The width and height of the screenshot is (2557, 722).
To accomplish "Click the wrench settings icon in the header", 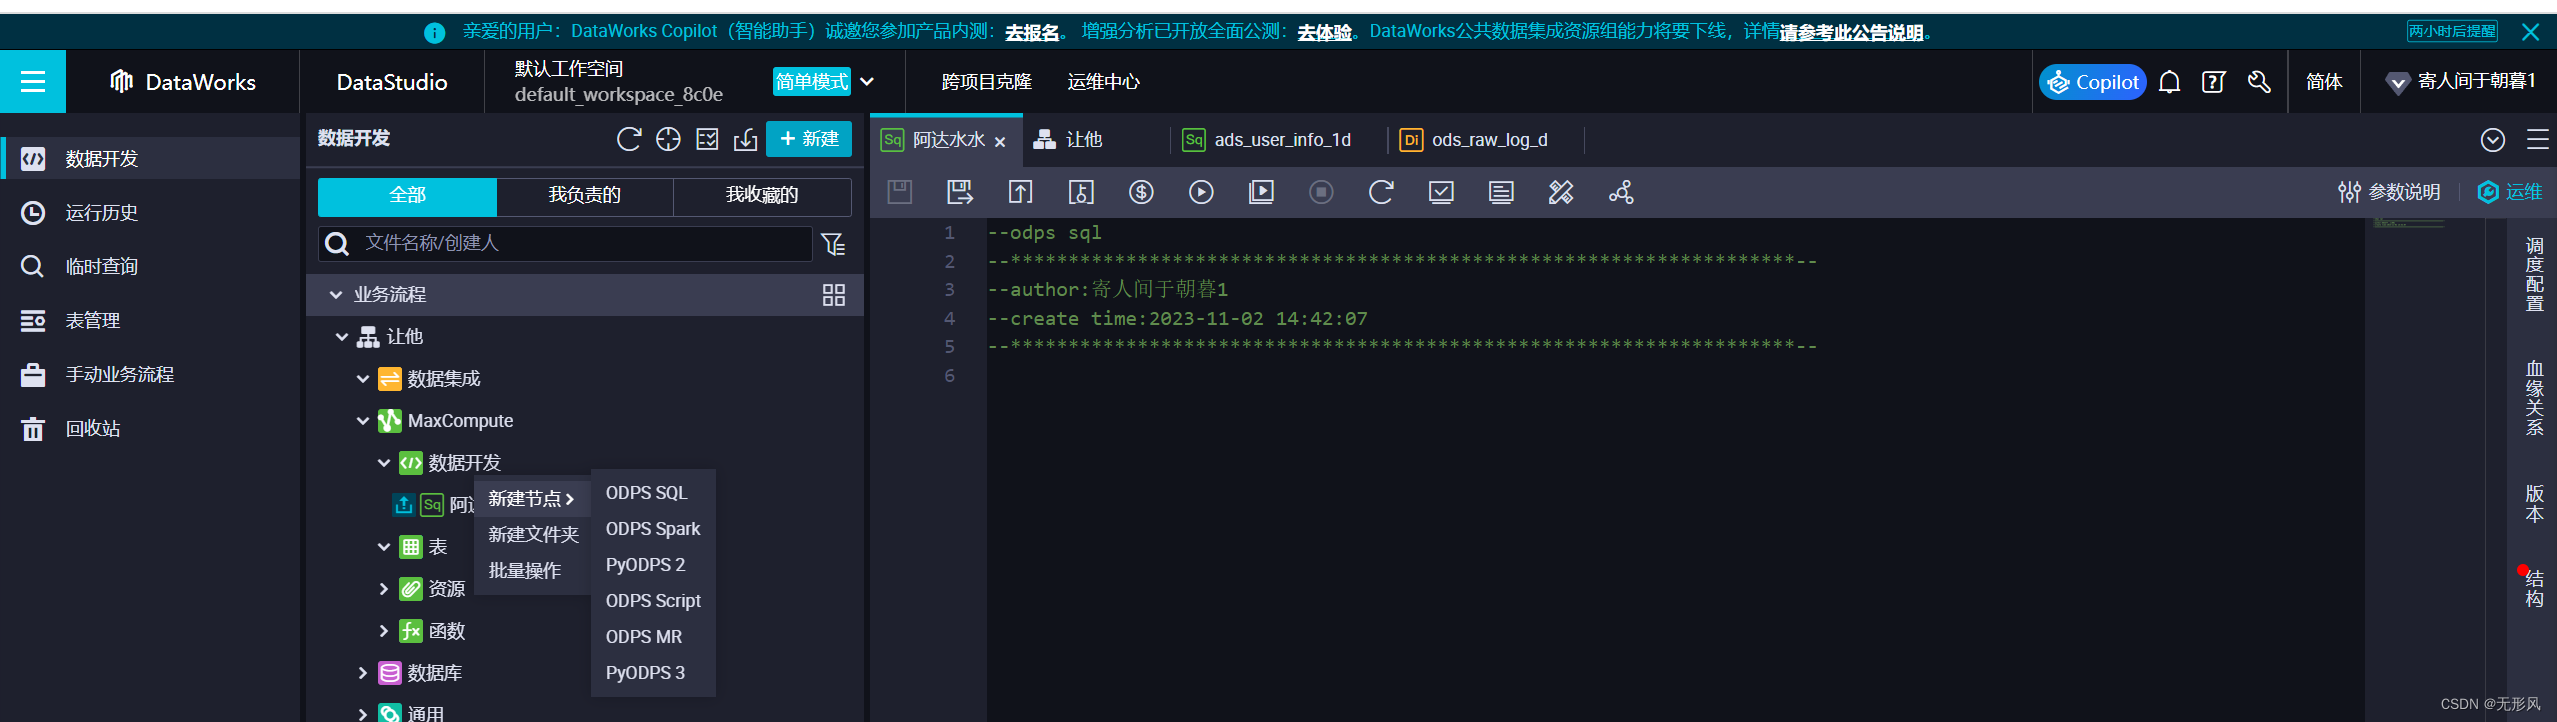I will tap(2259, 82).
